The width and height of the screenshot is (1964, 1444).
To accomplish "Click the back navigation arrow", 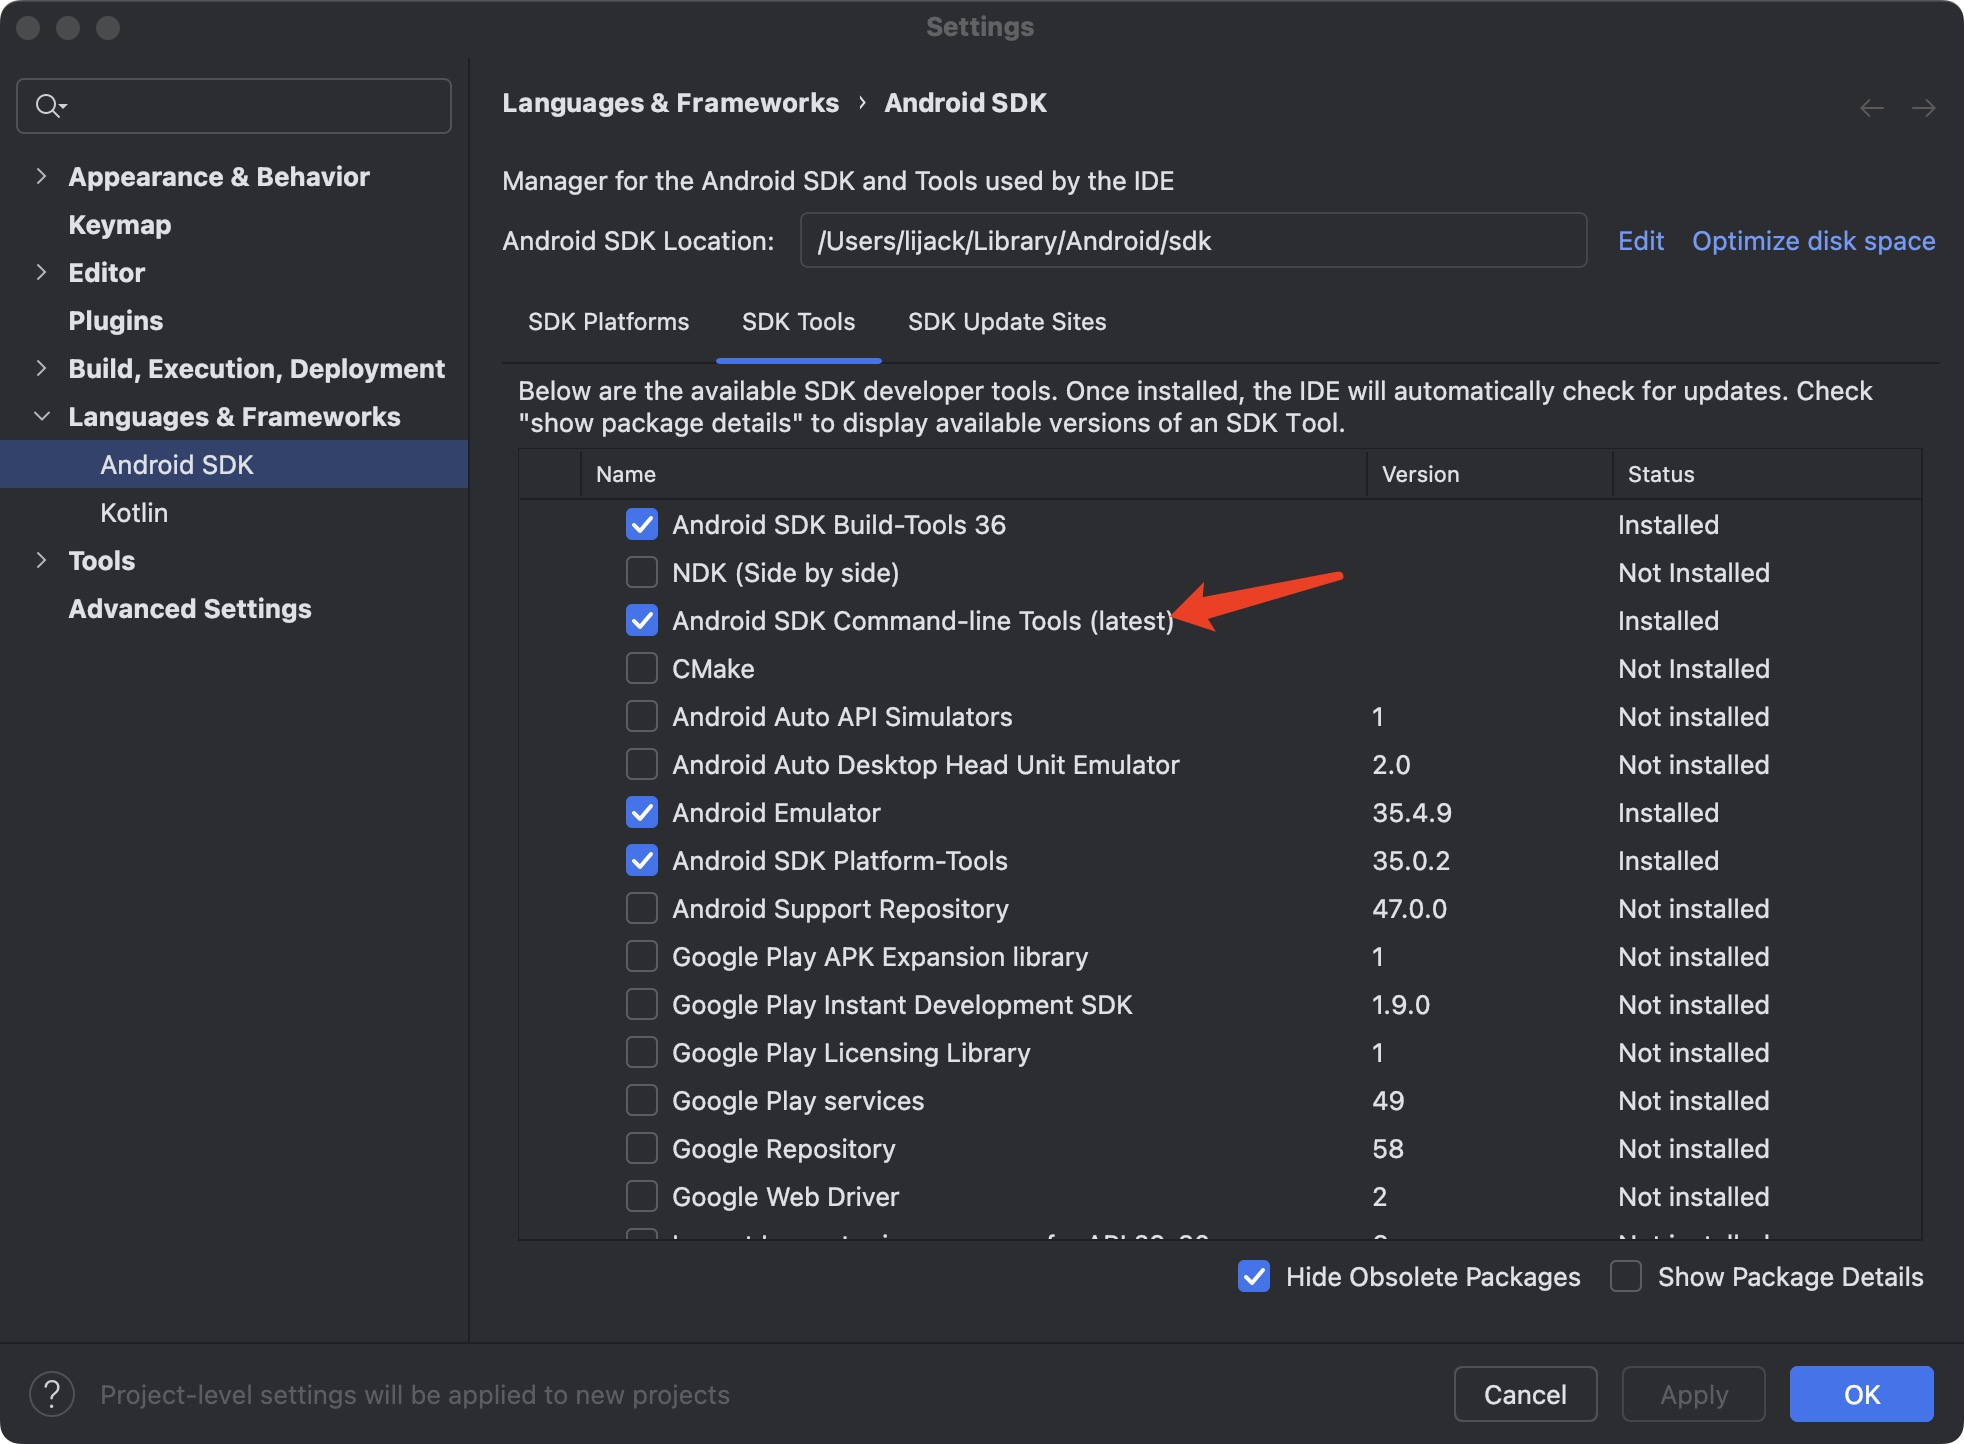I will point(1872,107).
